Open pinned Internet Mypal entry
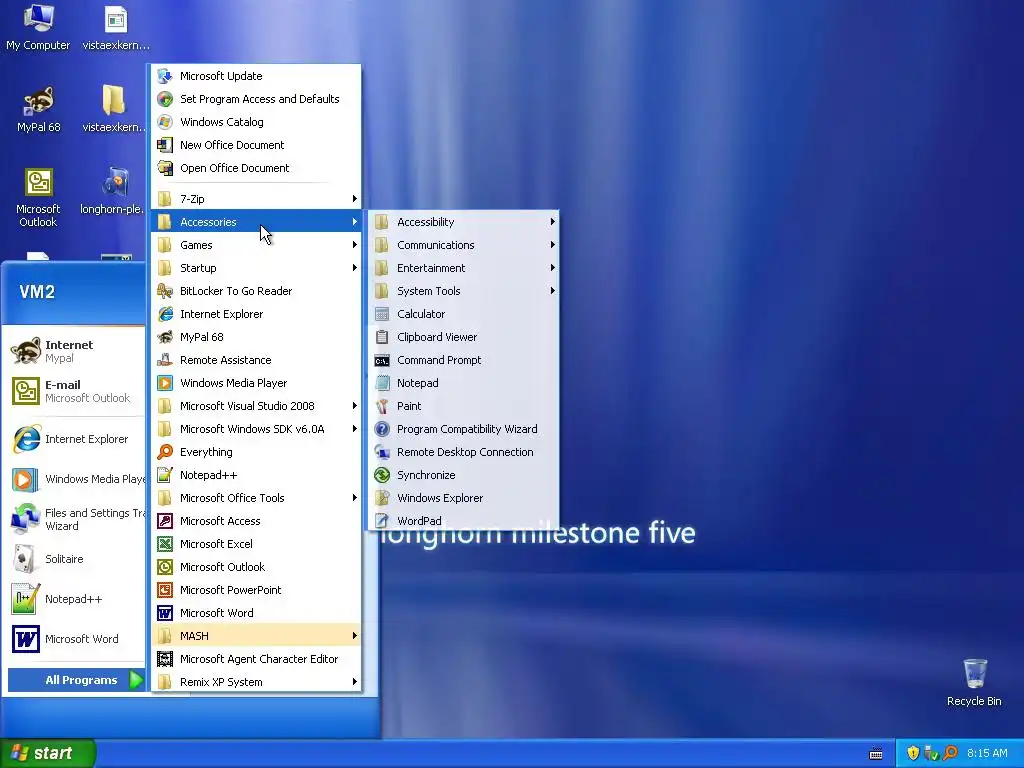Viewport: 1024px width, 768px height. coord(74,351)
